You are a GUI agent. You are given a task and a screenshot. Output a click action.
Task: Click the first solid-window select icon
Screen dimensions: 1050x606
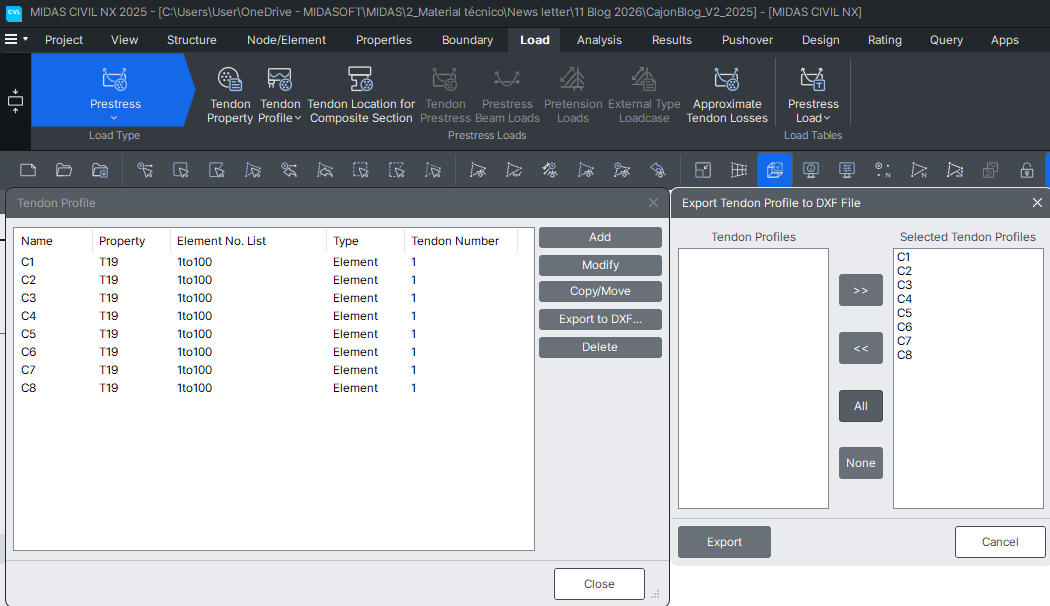[181, 170]
